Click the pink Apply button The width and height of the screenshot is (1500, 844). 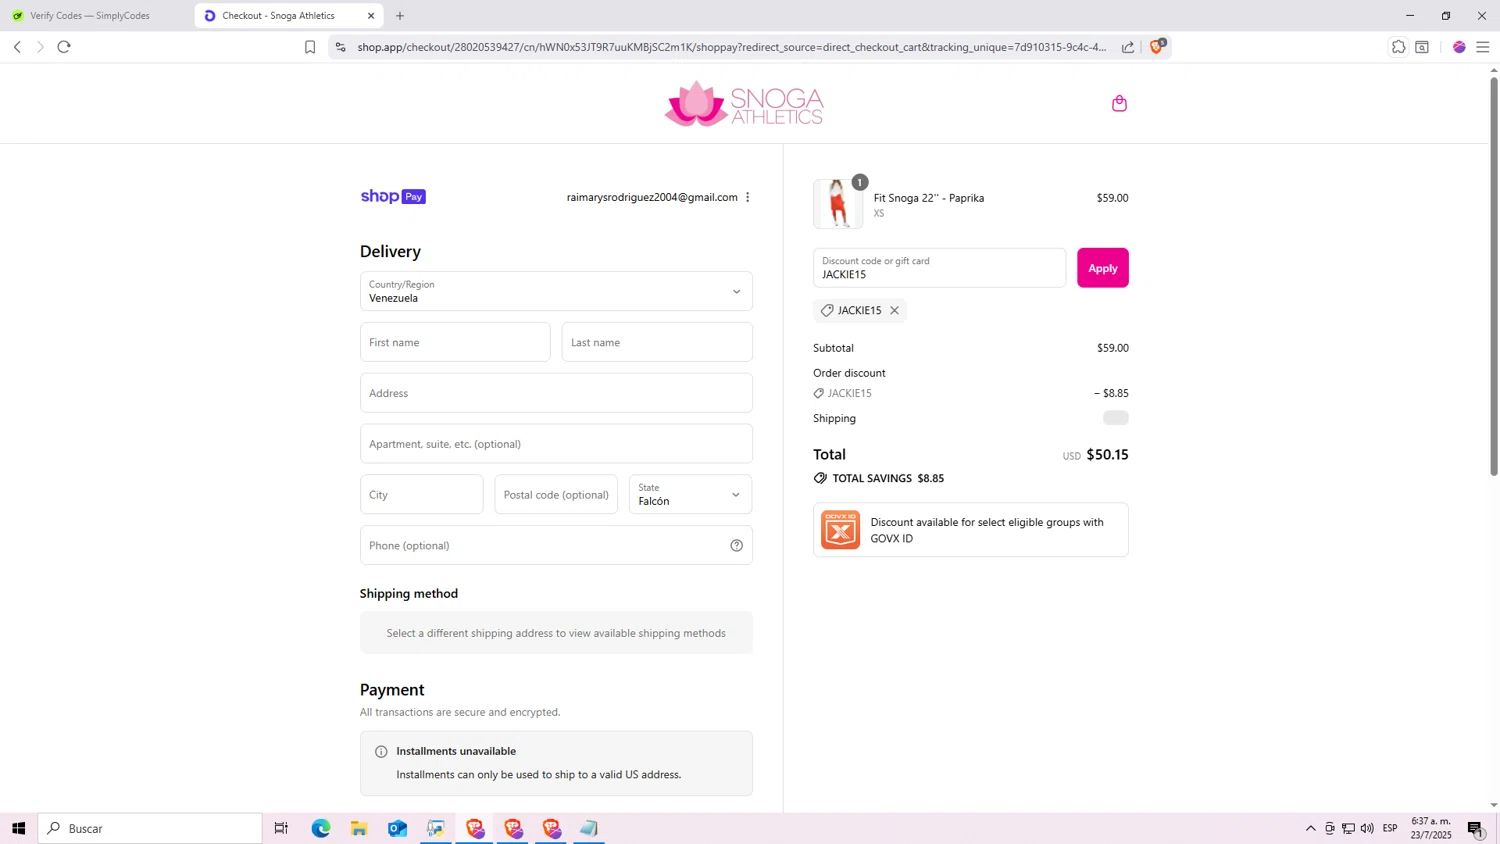(1102, 268)
